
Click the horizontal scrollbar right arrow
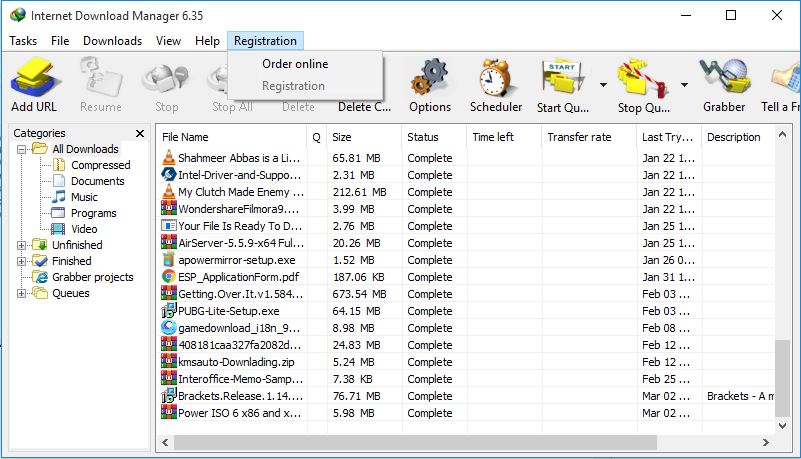point(766,442)
